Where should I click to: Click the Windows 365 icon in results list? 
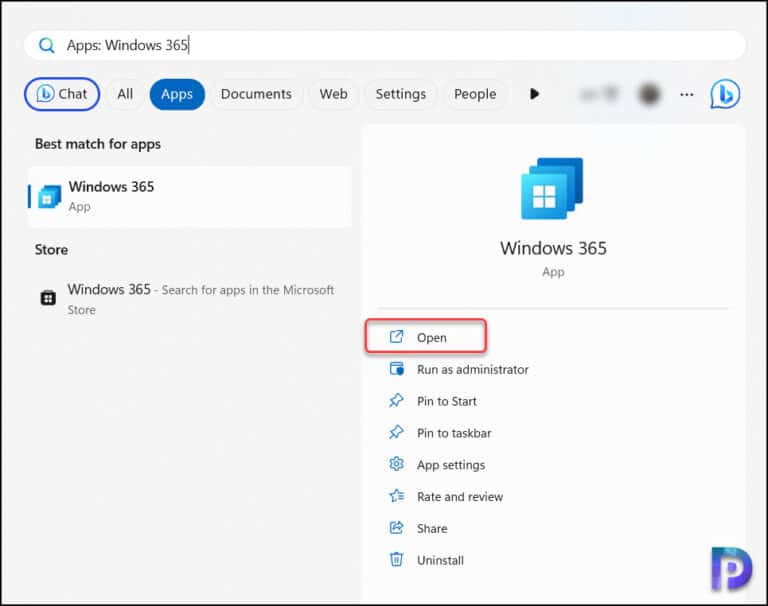[x=49, y=196]
